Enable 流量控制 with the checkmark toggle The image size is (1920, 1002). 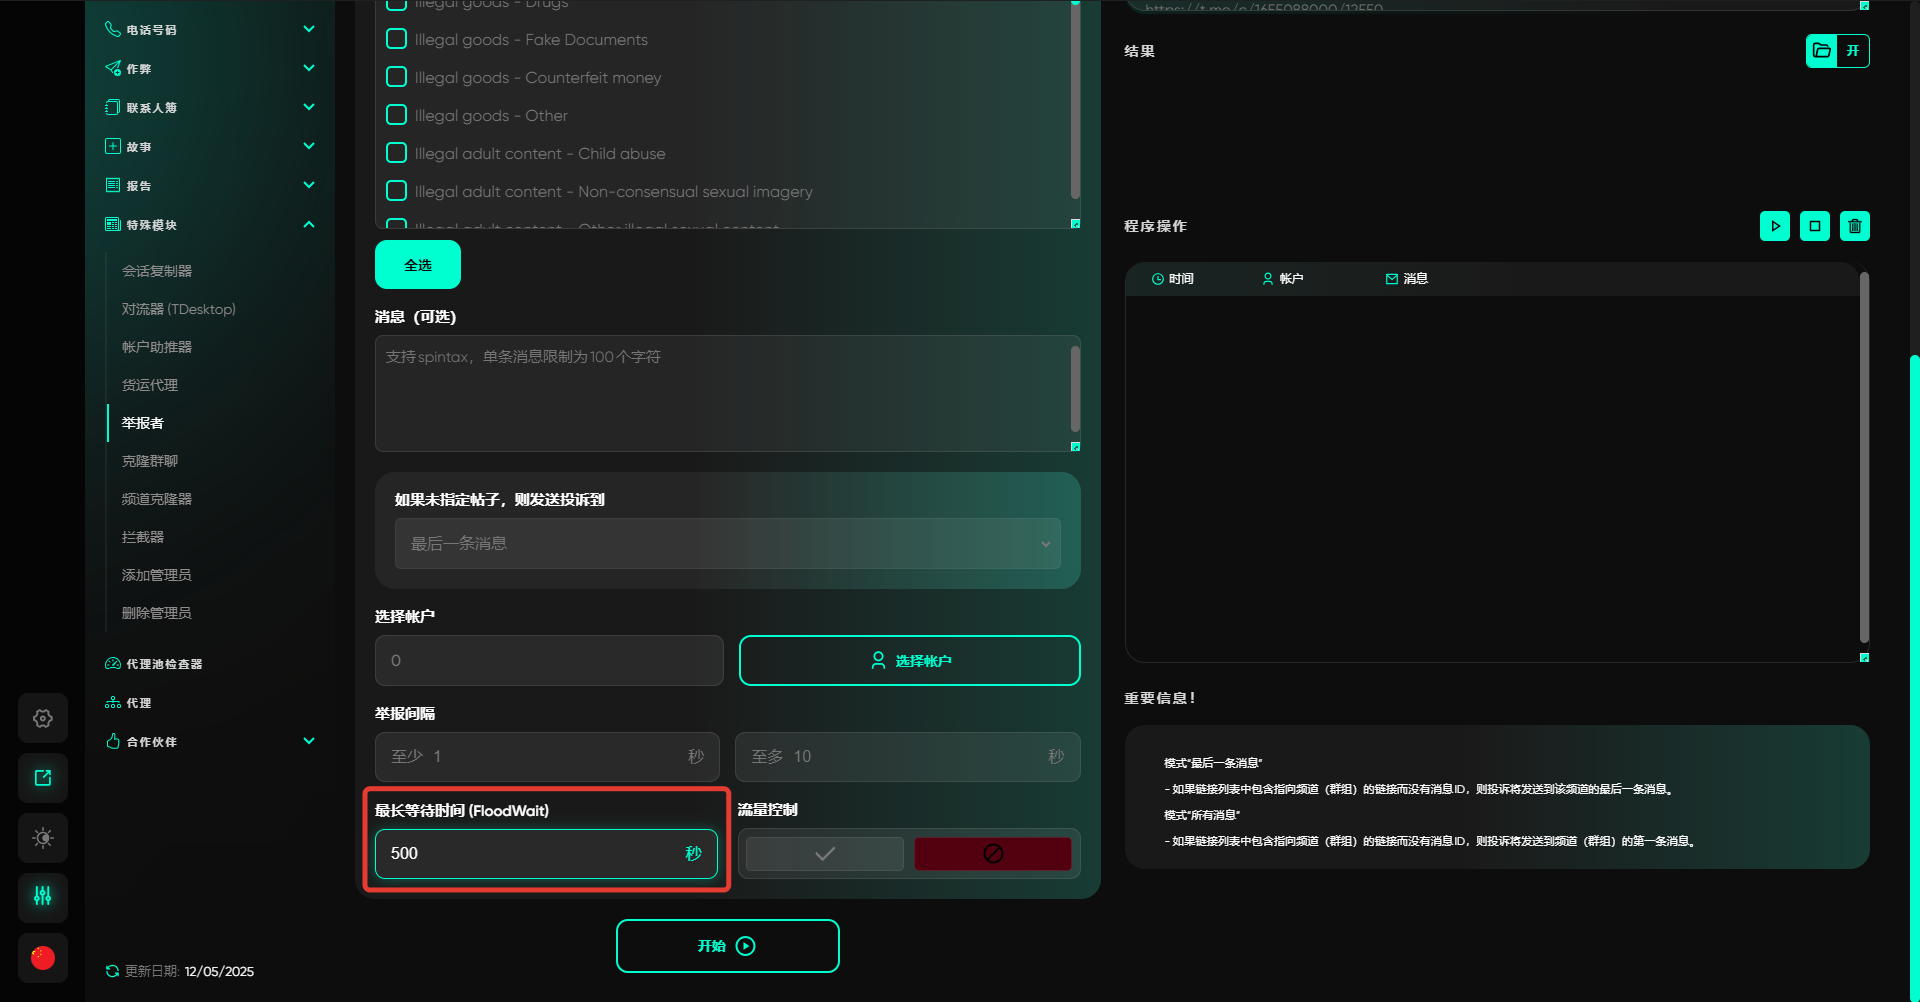(824, 854)
